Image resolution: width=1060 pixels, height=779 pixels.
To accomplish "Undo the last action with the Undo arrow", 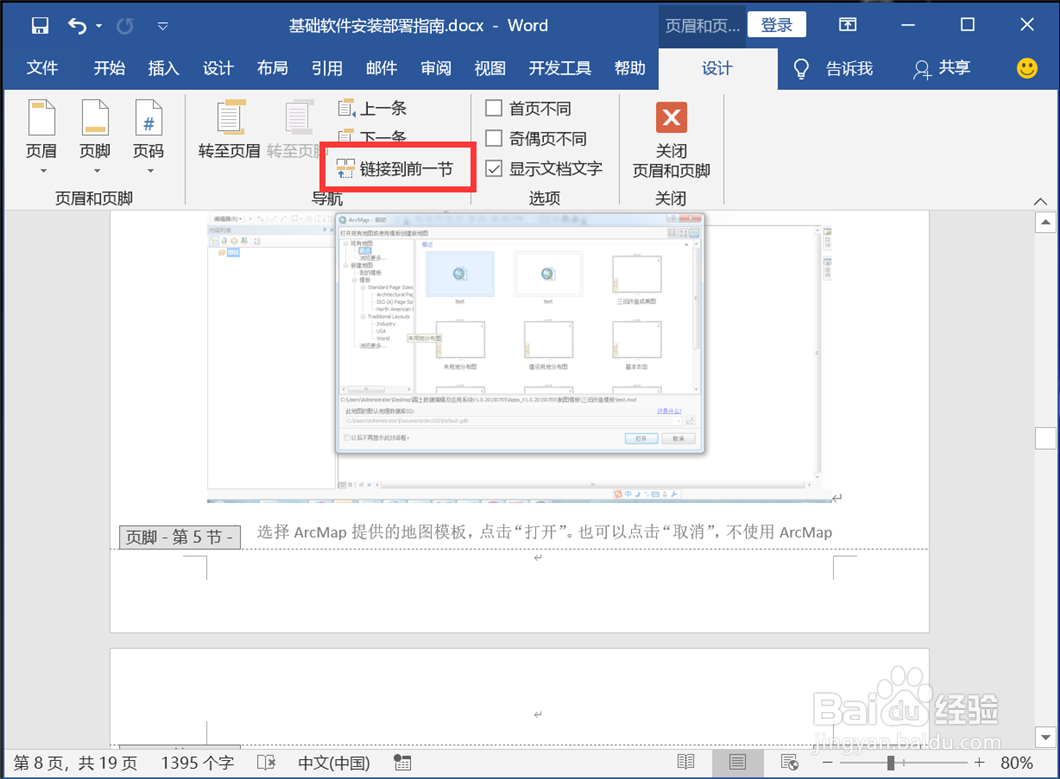I will coord(77,26).
